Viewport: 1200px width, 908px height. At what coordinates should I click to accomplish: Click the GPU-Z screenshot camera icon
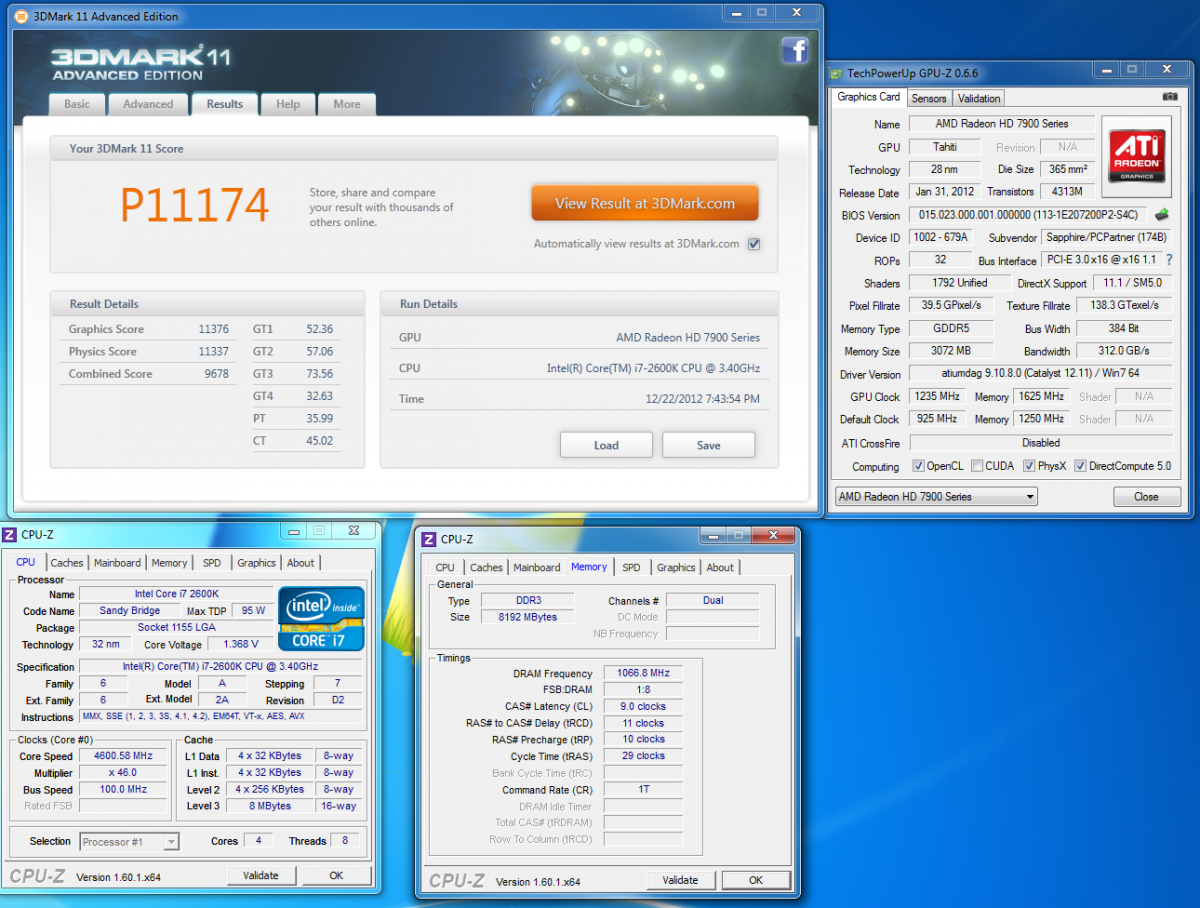(x=1169, y=97)
